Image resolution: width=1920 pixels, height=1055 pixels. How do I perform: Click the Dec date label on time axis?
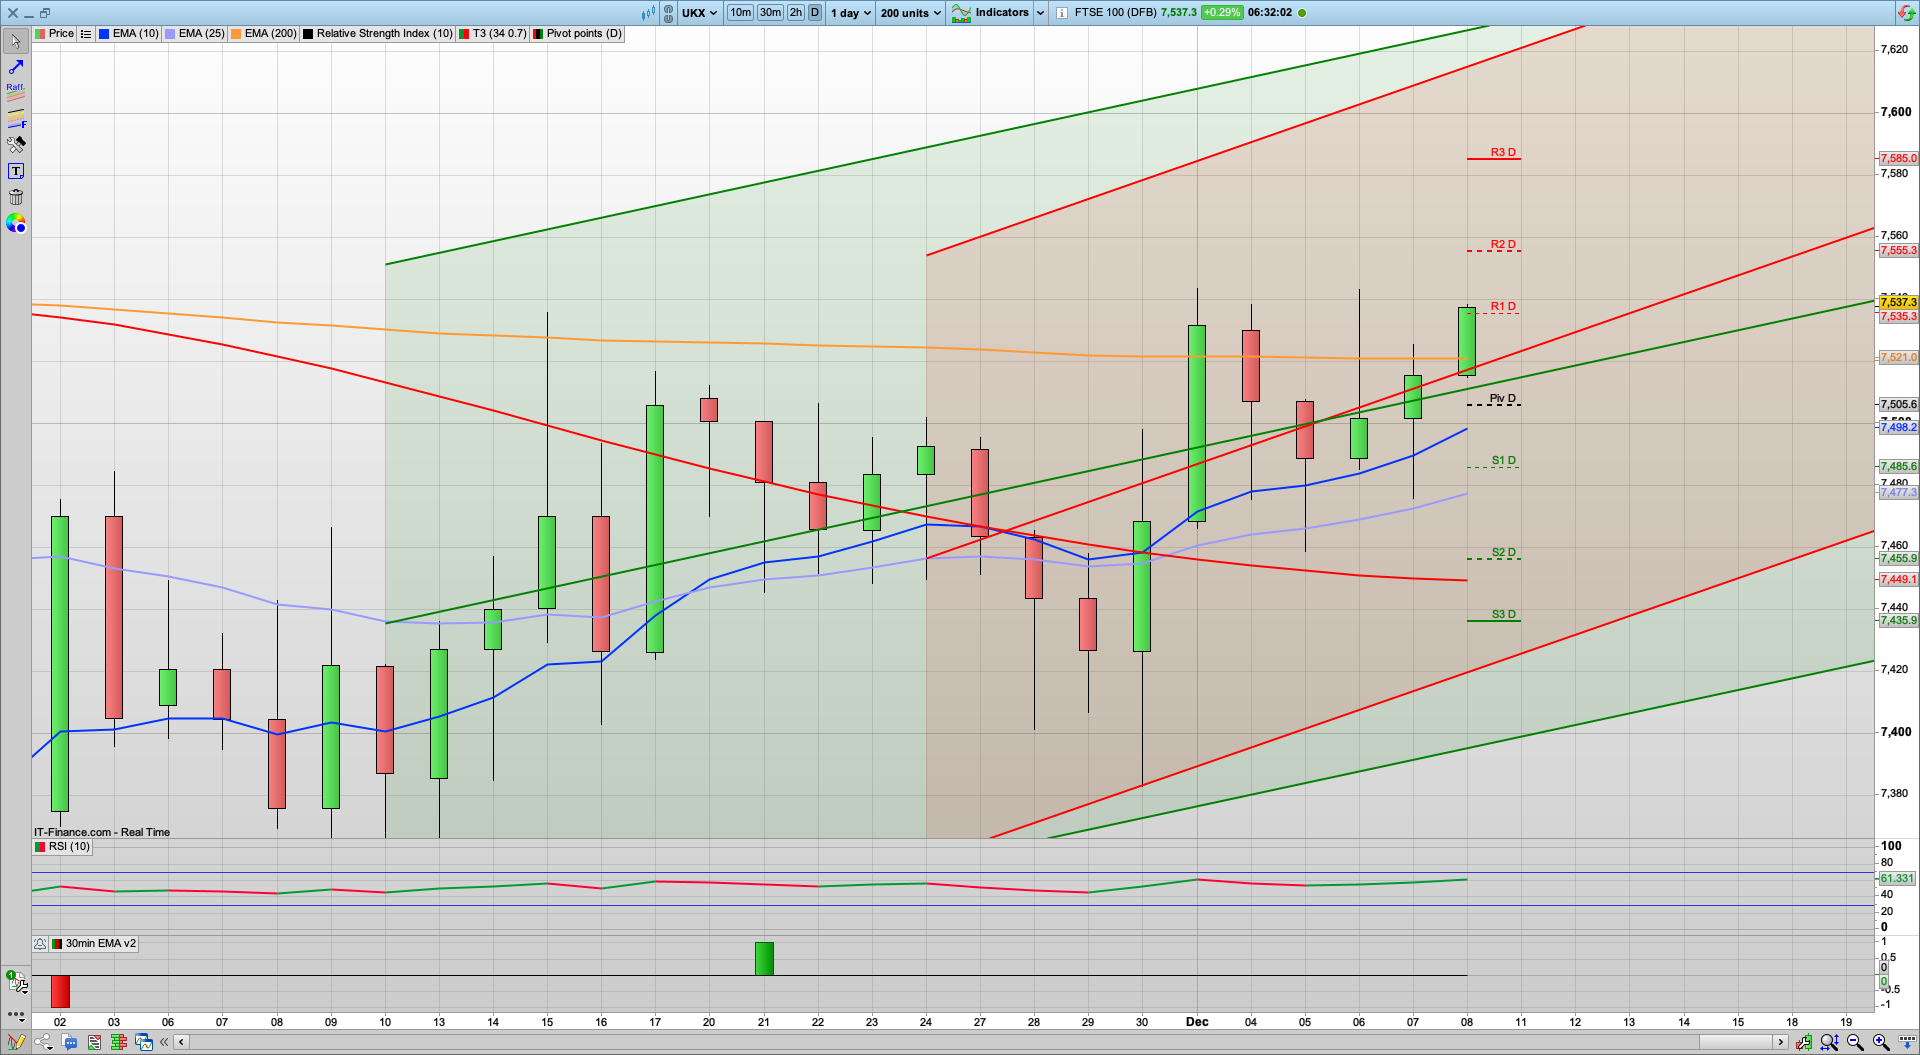click(1197, 1022)
